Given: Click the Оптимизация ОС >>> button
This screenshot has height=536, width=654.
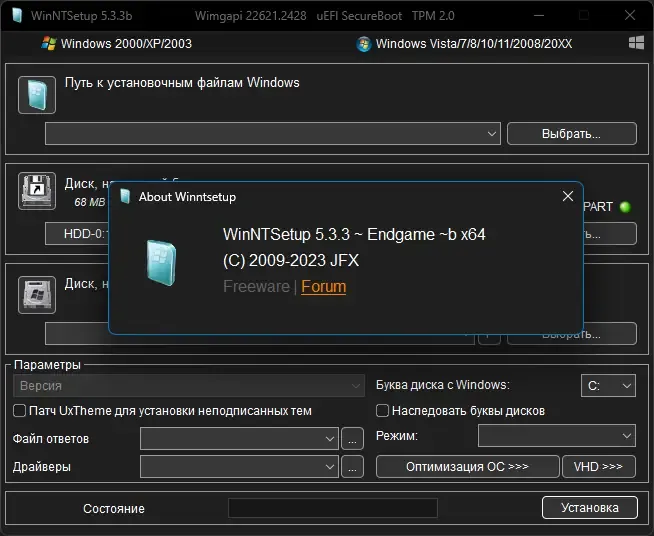Looking at the screenshot, I should click(468, 466).
